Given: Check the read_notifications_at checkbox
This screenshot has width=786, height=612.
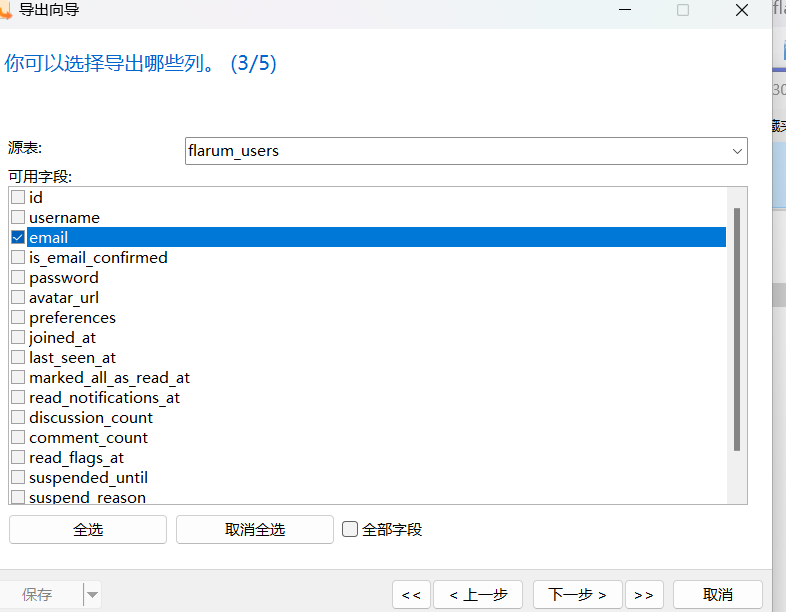Looking at the screenshot, I should [18, 397].
